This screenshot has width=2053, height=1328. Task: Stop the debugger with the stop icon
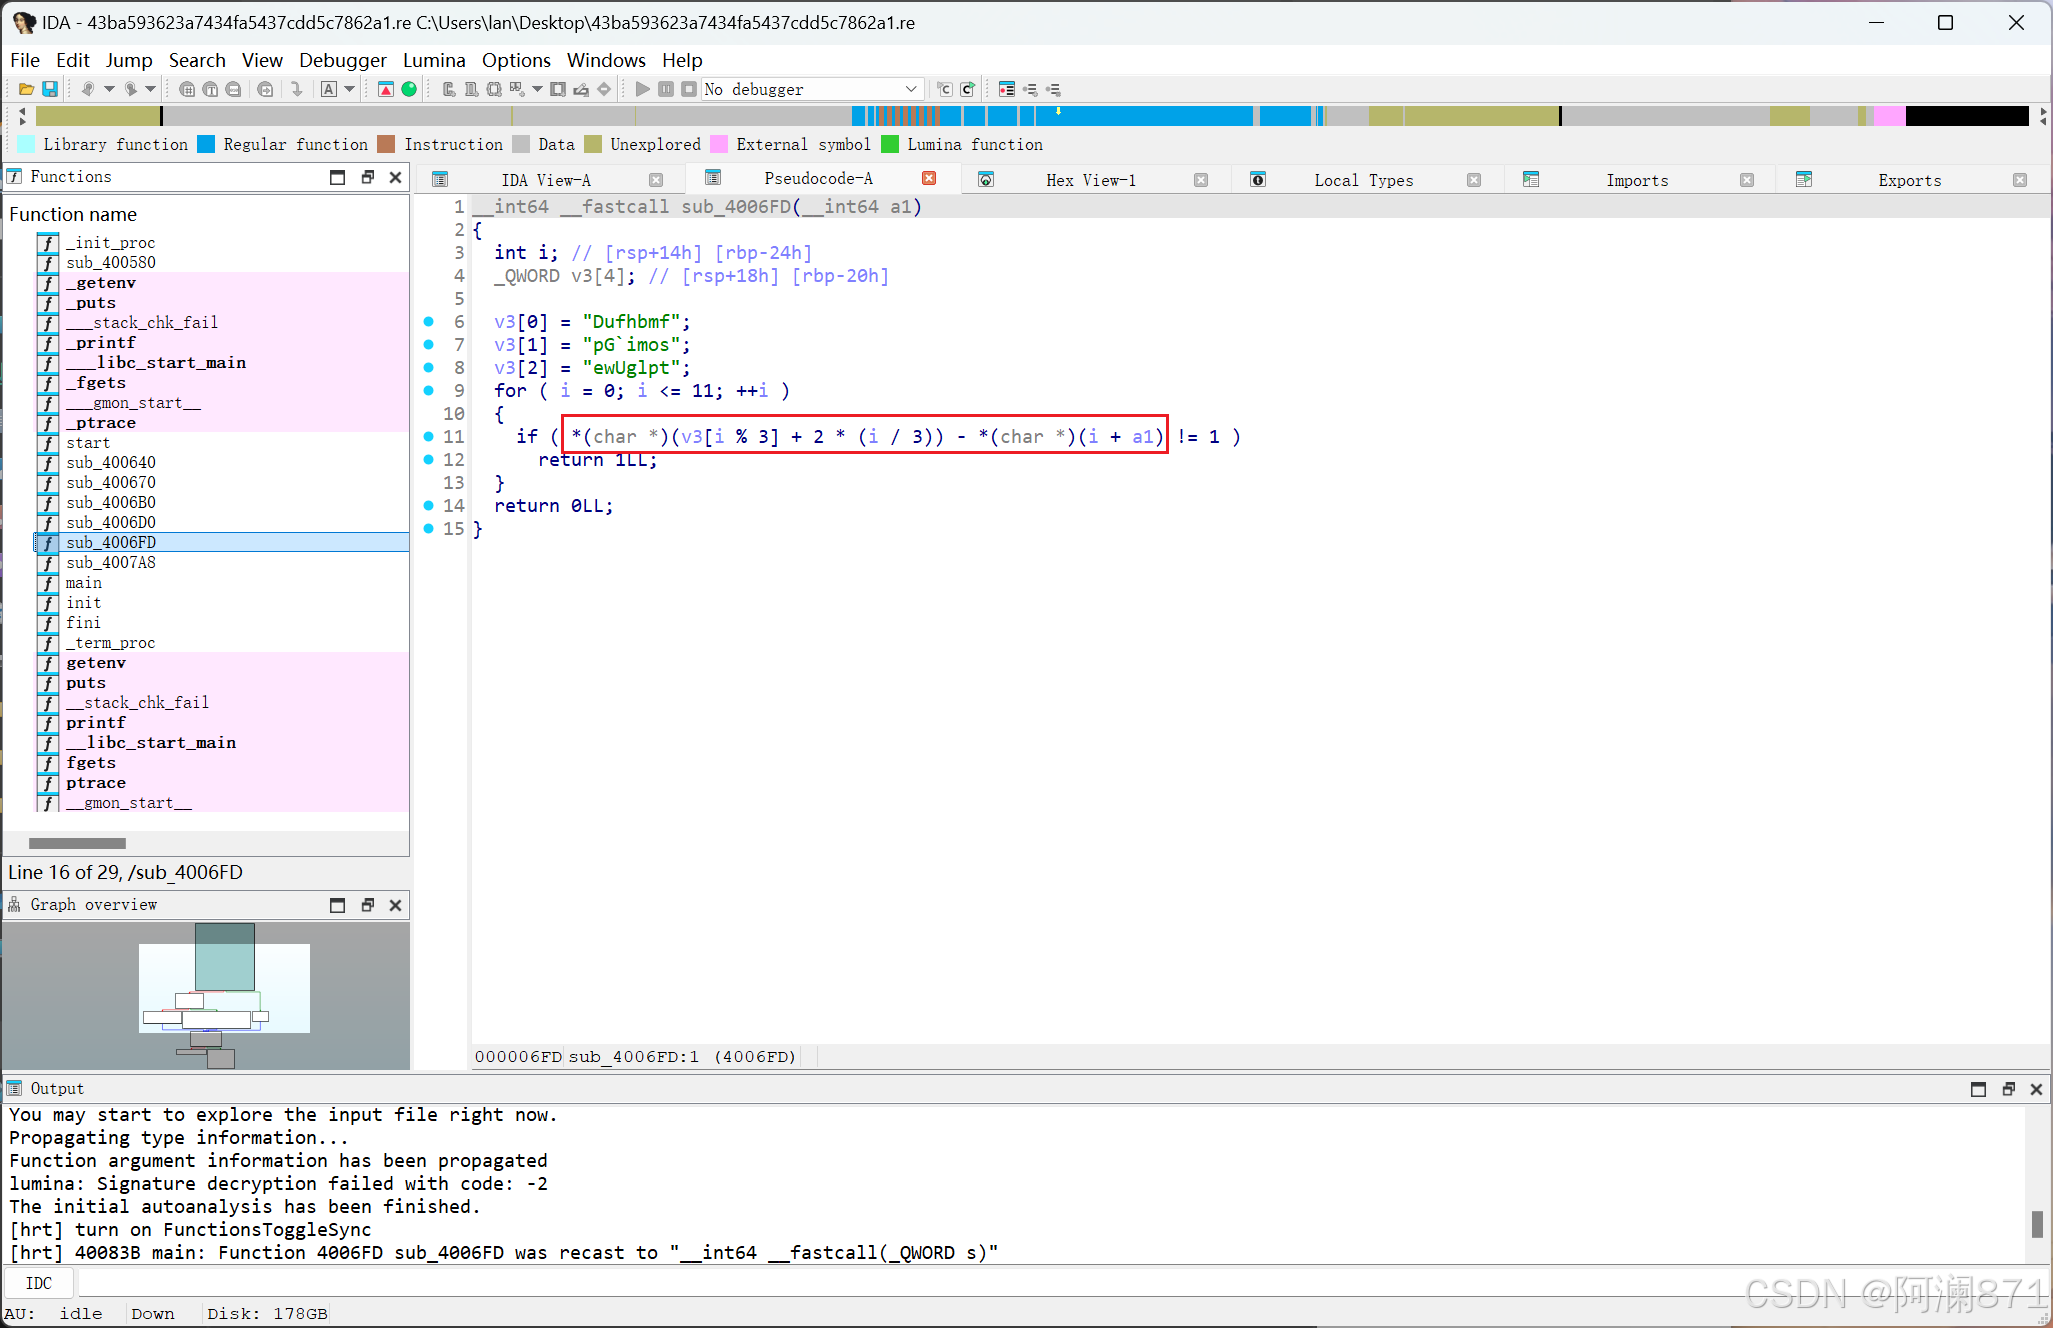click(x=688, y=89)
